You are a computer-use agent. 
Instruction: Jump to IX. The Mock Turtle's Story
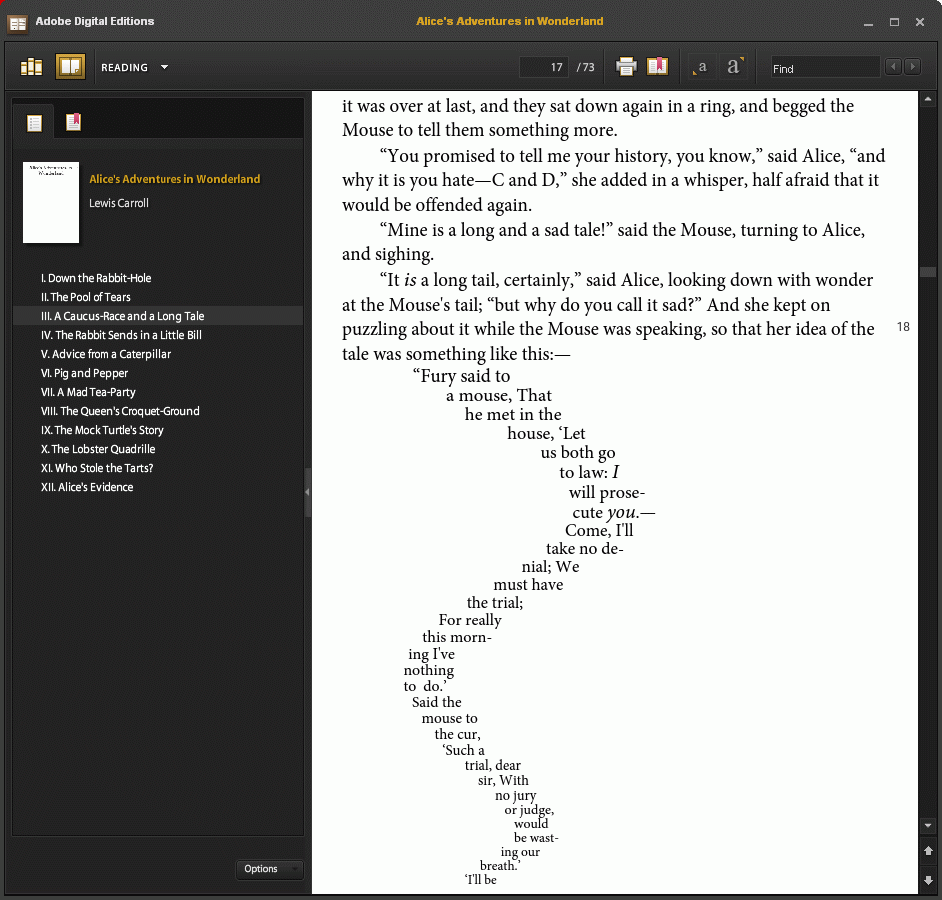click(102, 430)
